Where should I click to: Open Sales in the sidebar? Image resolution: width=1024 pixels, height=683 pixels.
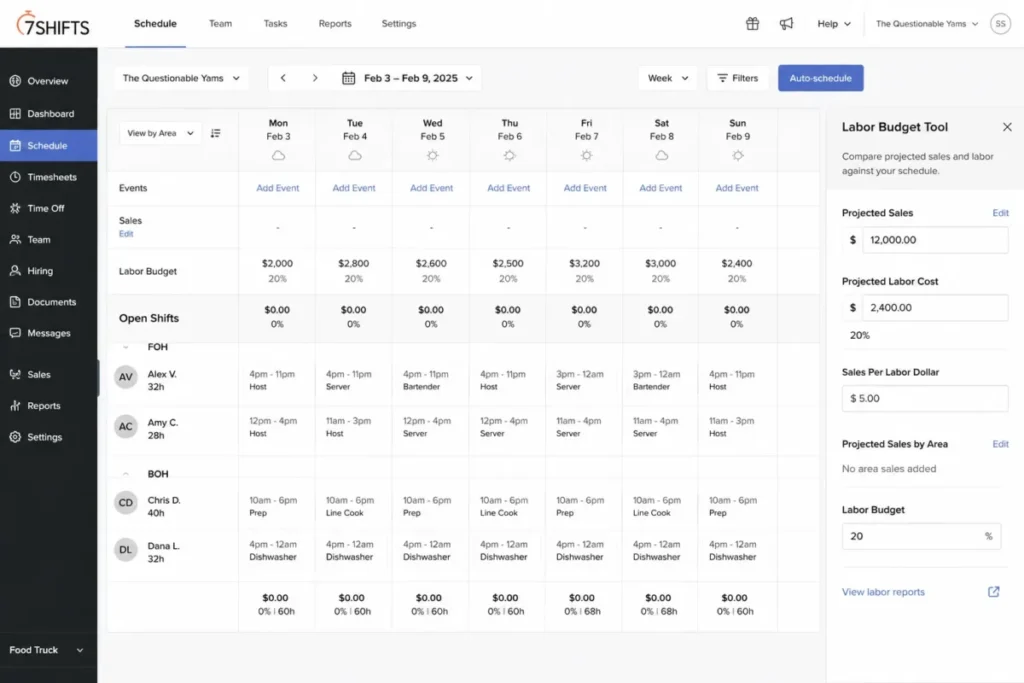[x=48, y=374]
